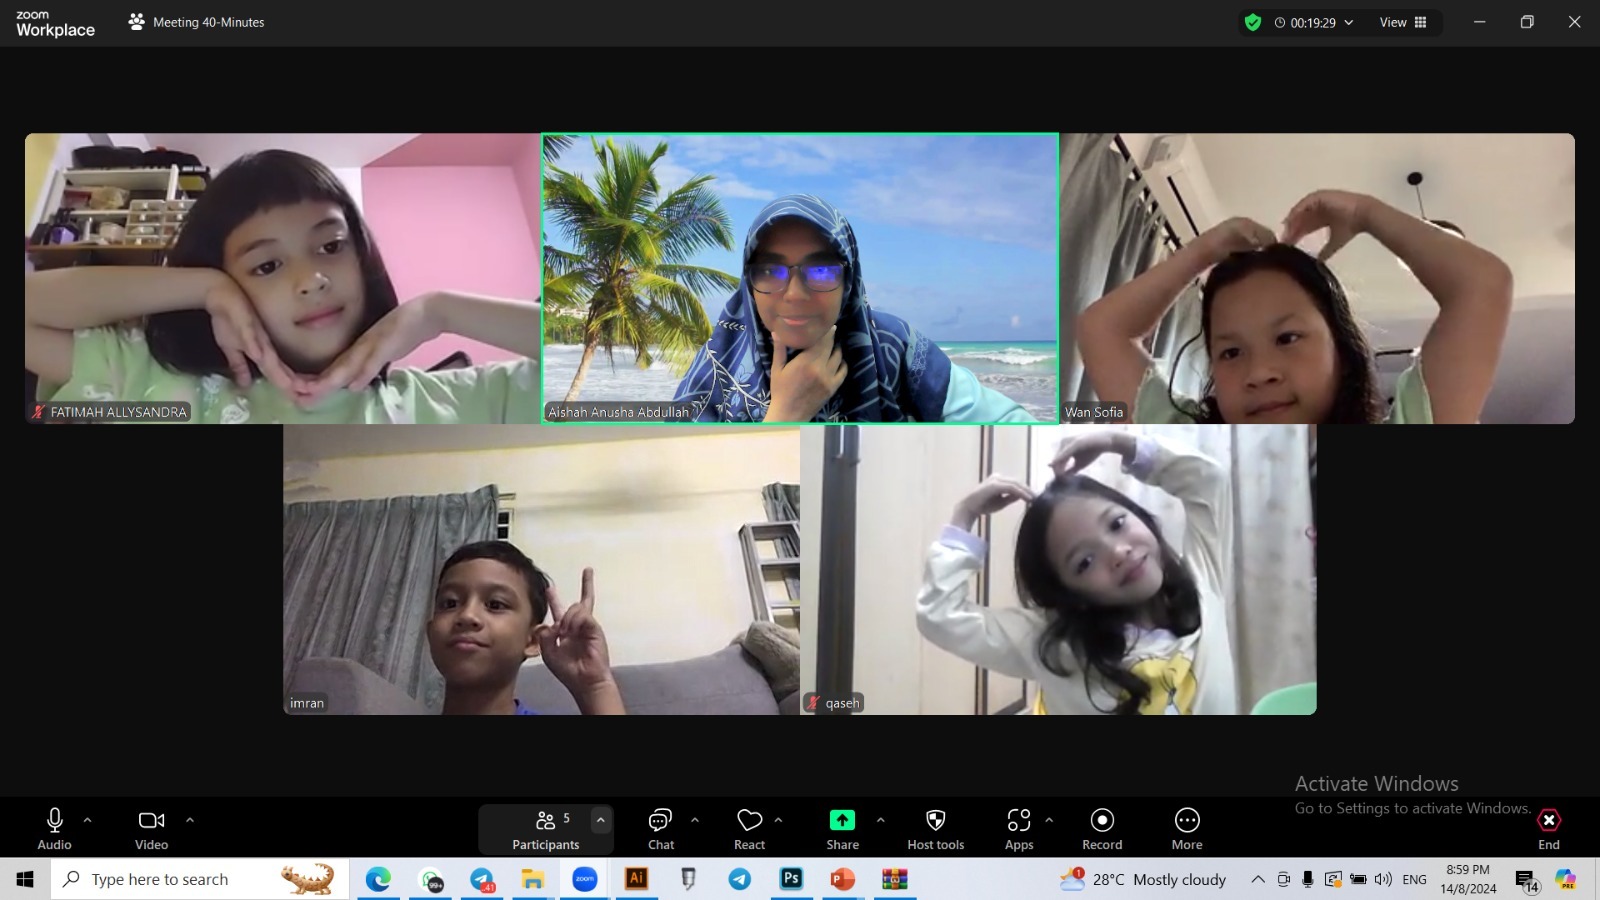
Task: Select Aishah Anusha Abdullah's video tile
Action: 800,278
